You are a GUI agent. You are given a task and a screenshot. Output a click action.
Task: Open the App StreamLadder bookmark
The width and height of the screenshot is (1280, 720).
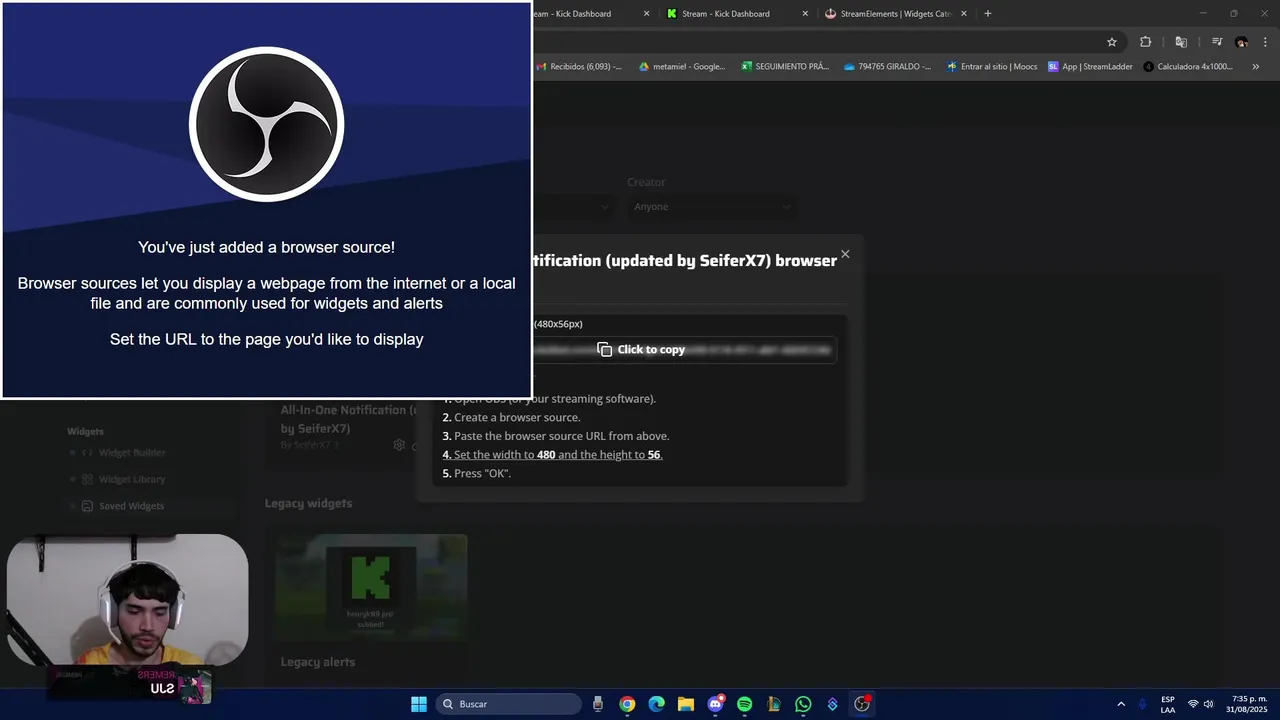1090,67
